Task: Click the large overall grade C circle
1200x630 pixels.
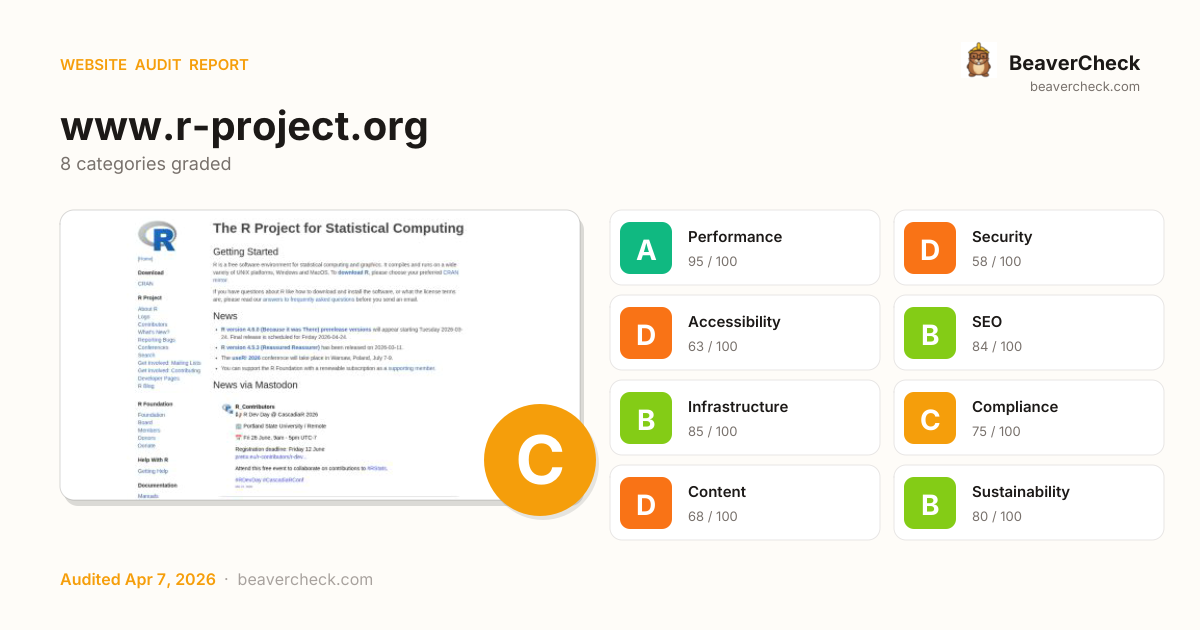Action: pyautogui.click(x=540, y=460)
